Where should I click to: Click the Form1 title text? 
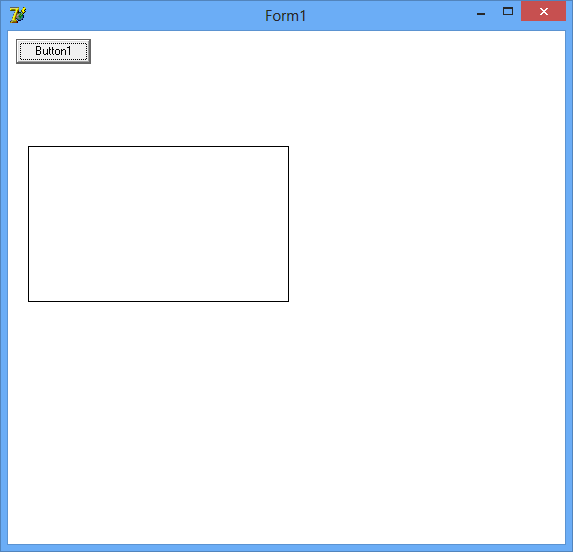[285, 16]
